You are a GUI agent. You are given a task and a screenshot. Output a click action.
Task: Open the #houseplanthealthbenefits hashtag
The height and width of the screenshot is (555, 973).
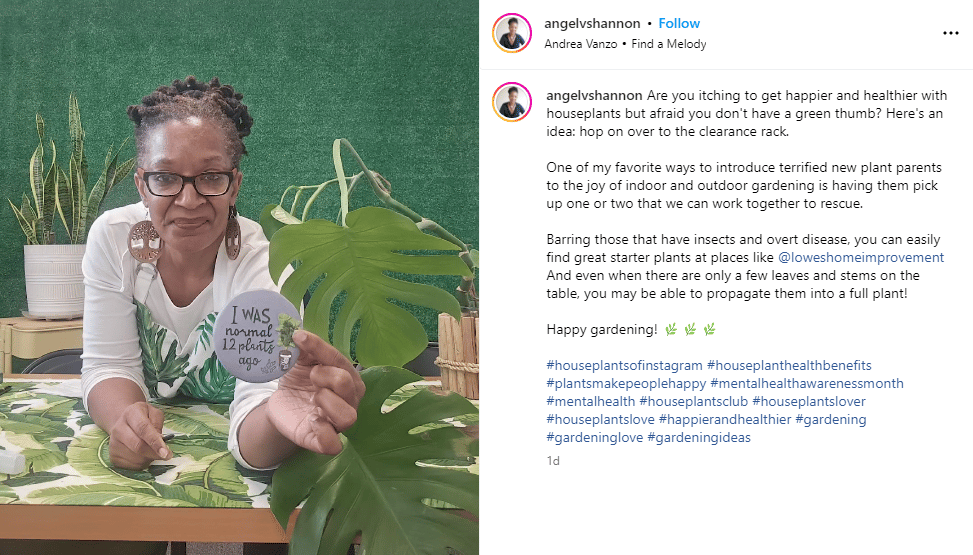(x=789, y=366)
